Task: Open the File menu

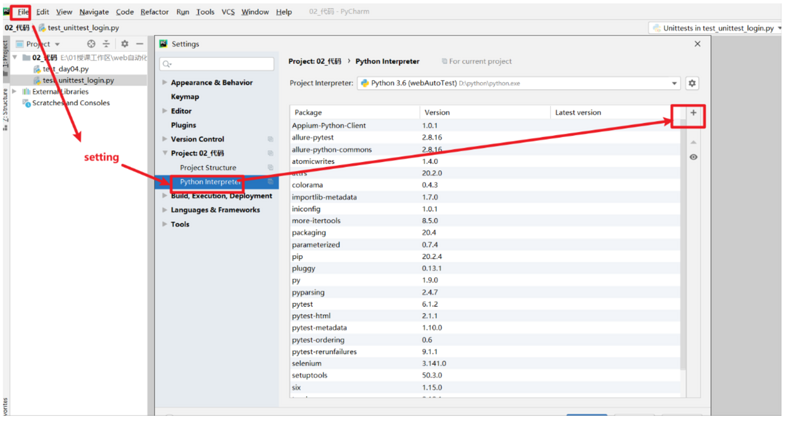Action: point(22,12)
